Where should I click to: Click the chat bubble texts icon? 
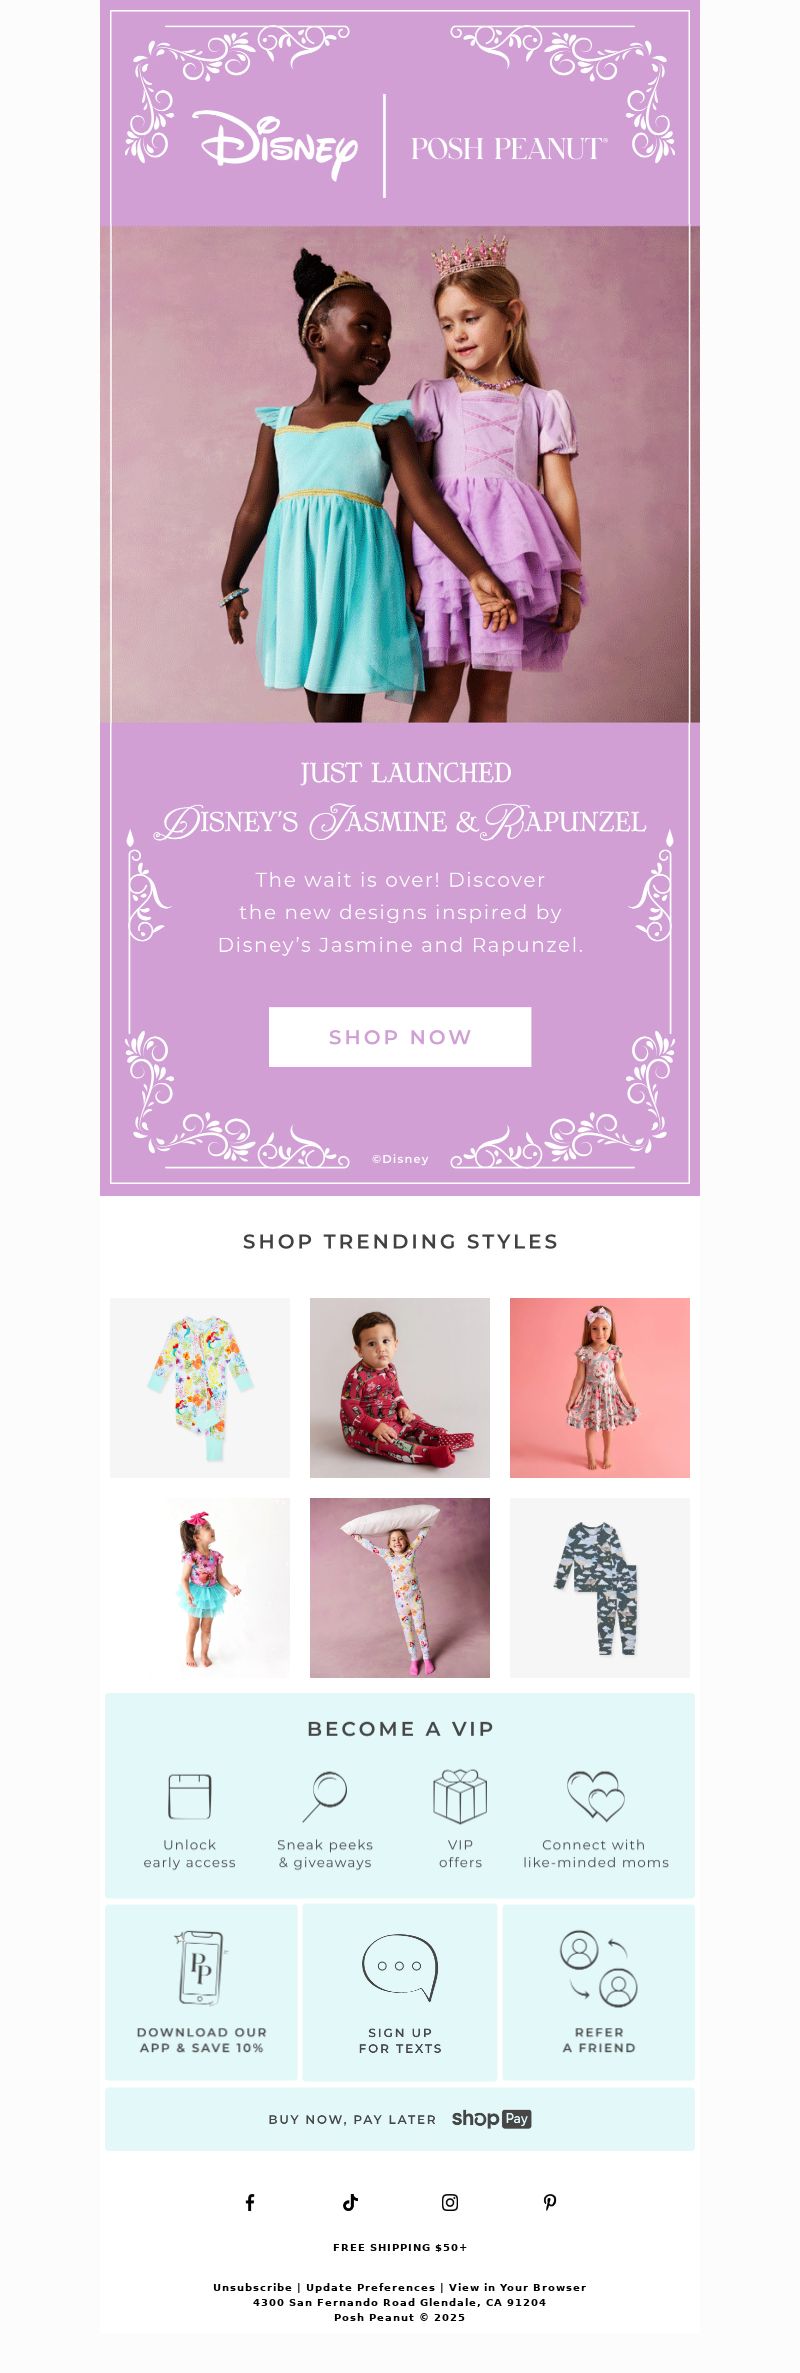[x=400, y=1967]
